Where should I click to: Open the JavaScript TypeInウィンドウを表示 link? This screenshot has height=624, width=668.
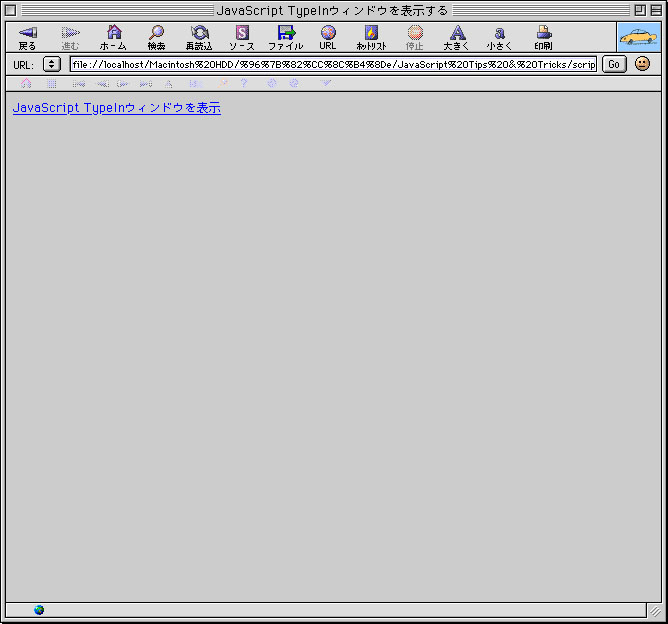(117, 107)
